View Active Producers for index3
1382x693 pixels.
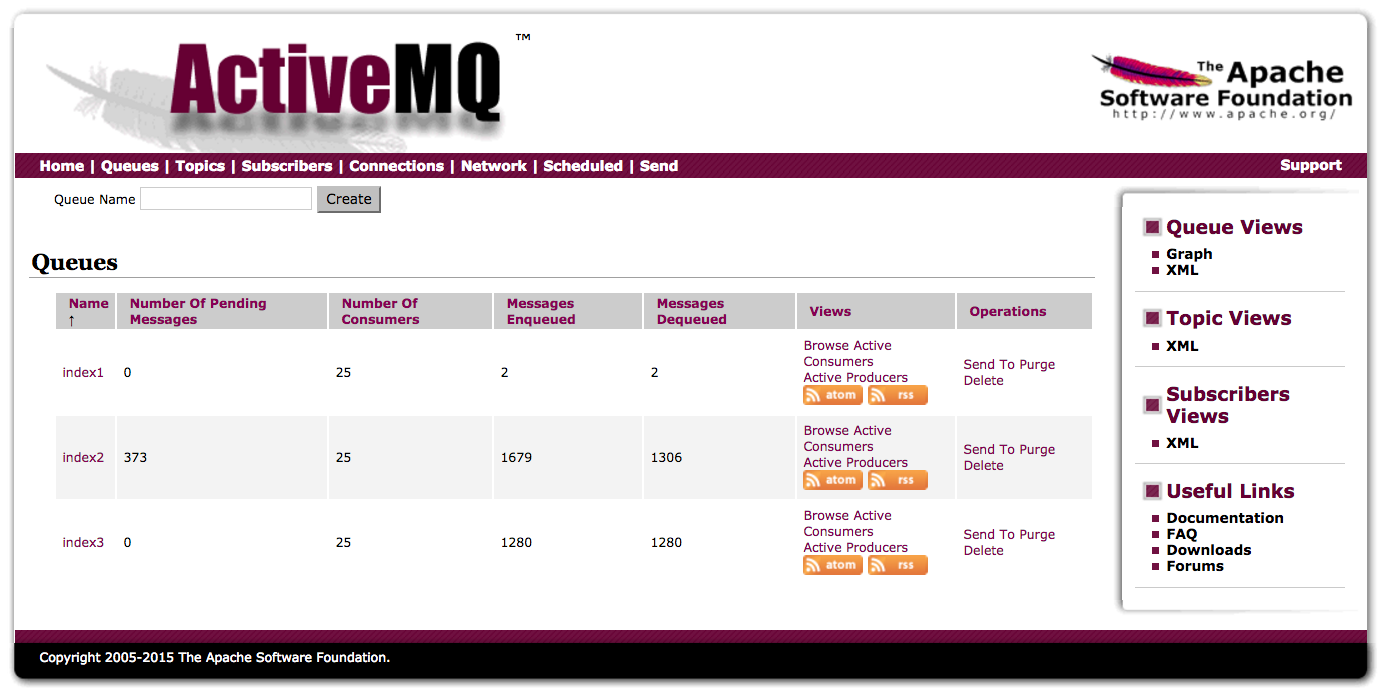point(856,547)
